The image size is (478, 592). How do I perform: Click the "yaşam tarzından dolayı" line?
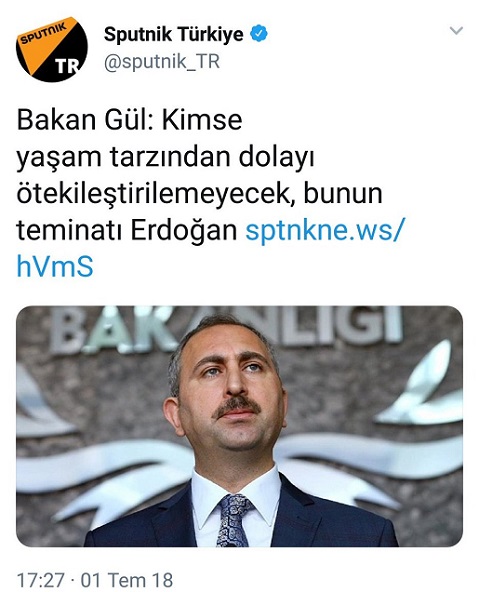pyautogui.click(x=165, y=157)
